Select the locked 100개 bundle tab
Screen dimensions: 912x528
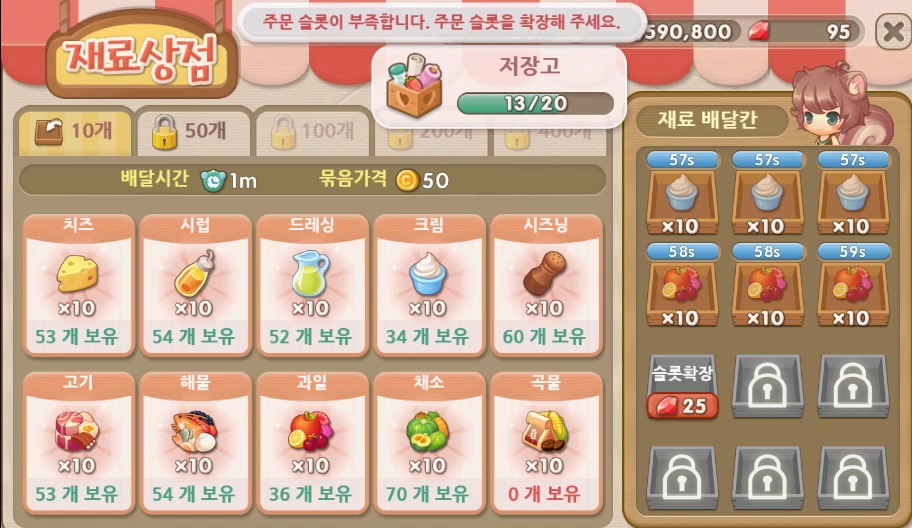313,131
